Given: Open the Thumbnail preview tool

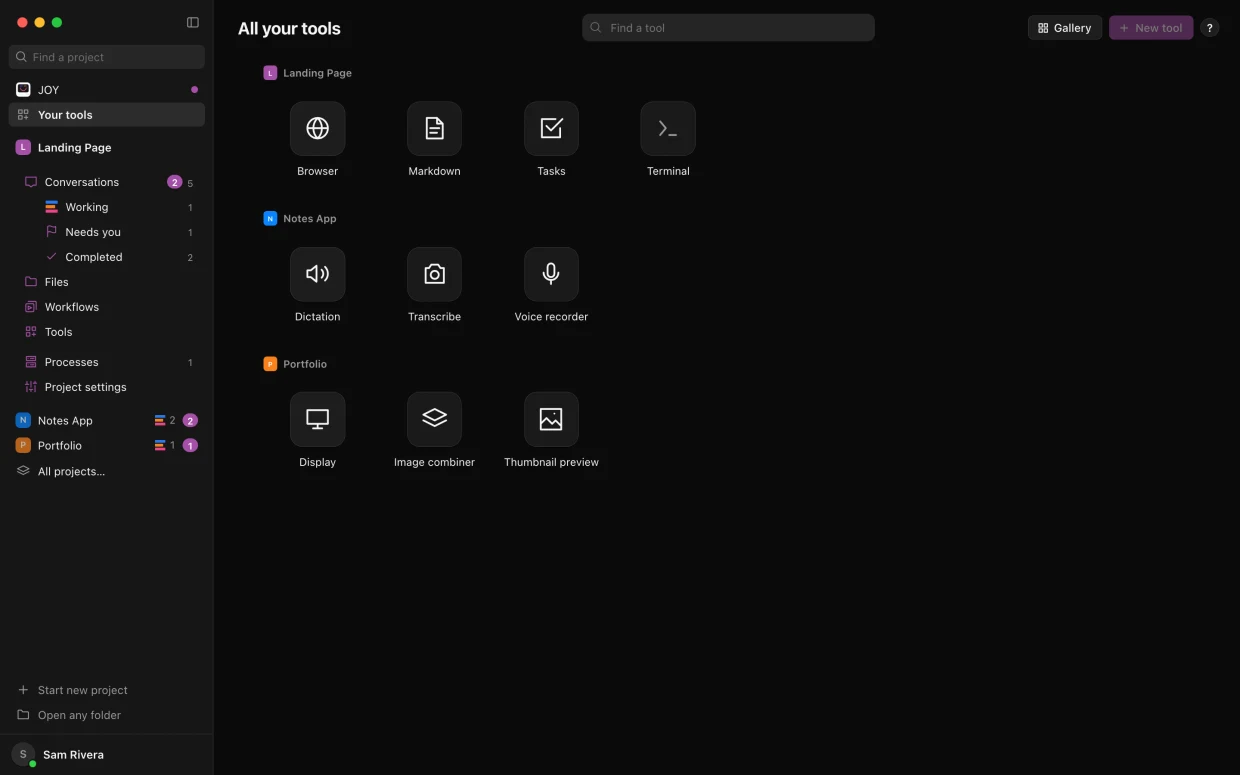Looking at the screenshot, I should (x=551, y=420).
